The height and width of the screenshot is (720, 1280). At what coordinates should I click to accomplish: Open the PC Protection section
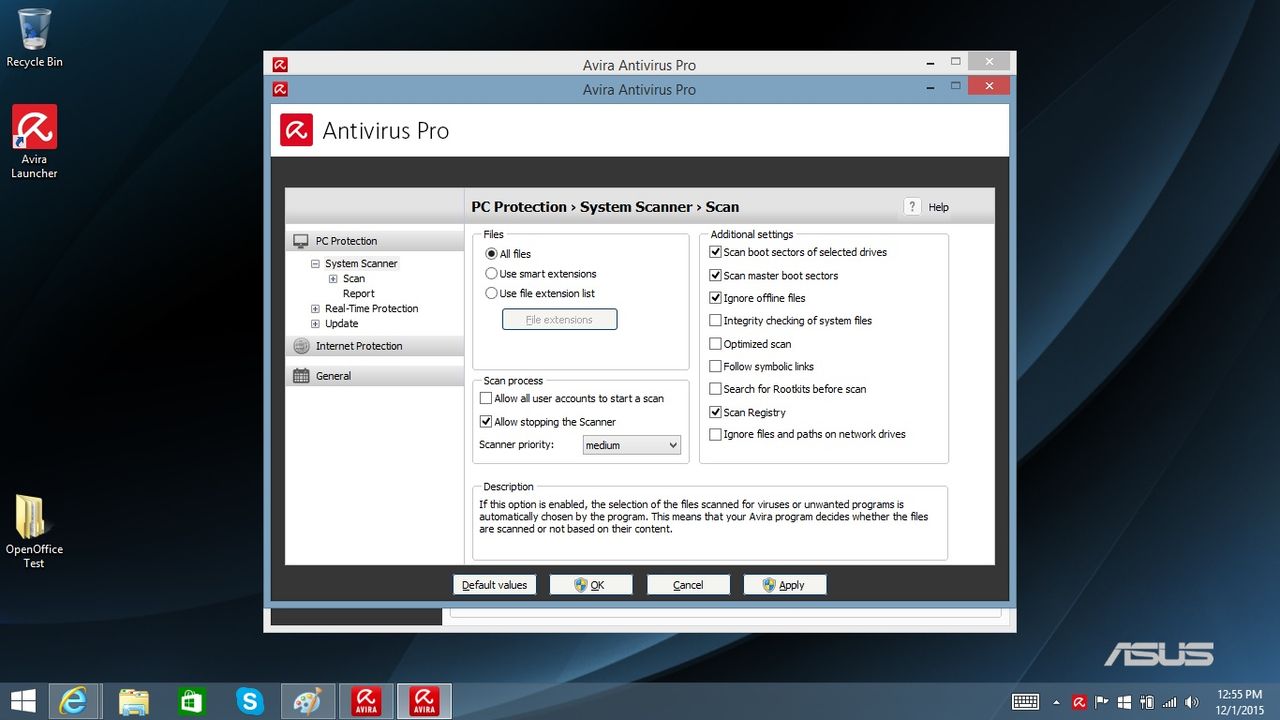375,241
